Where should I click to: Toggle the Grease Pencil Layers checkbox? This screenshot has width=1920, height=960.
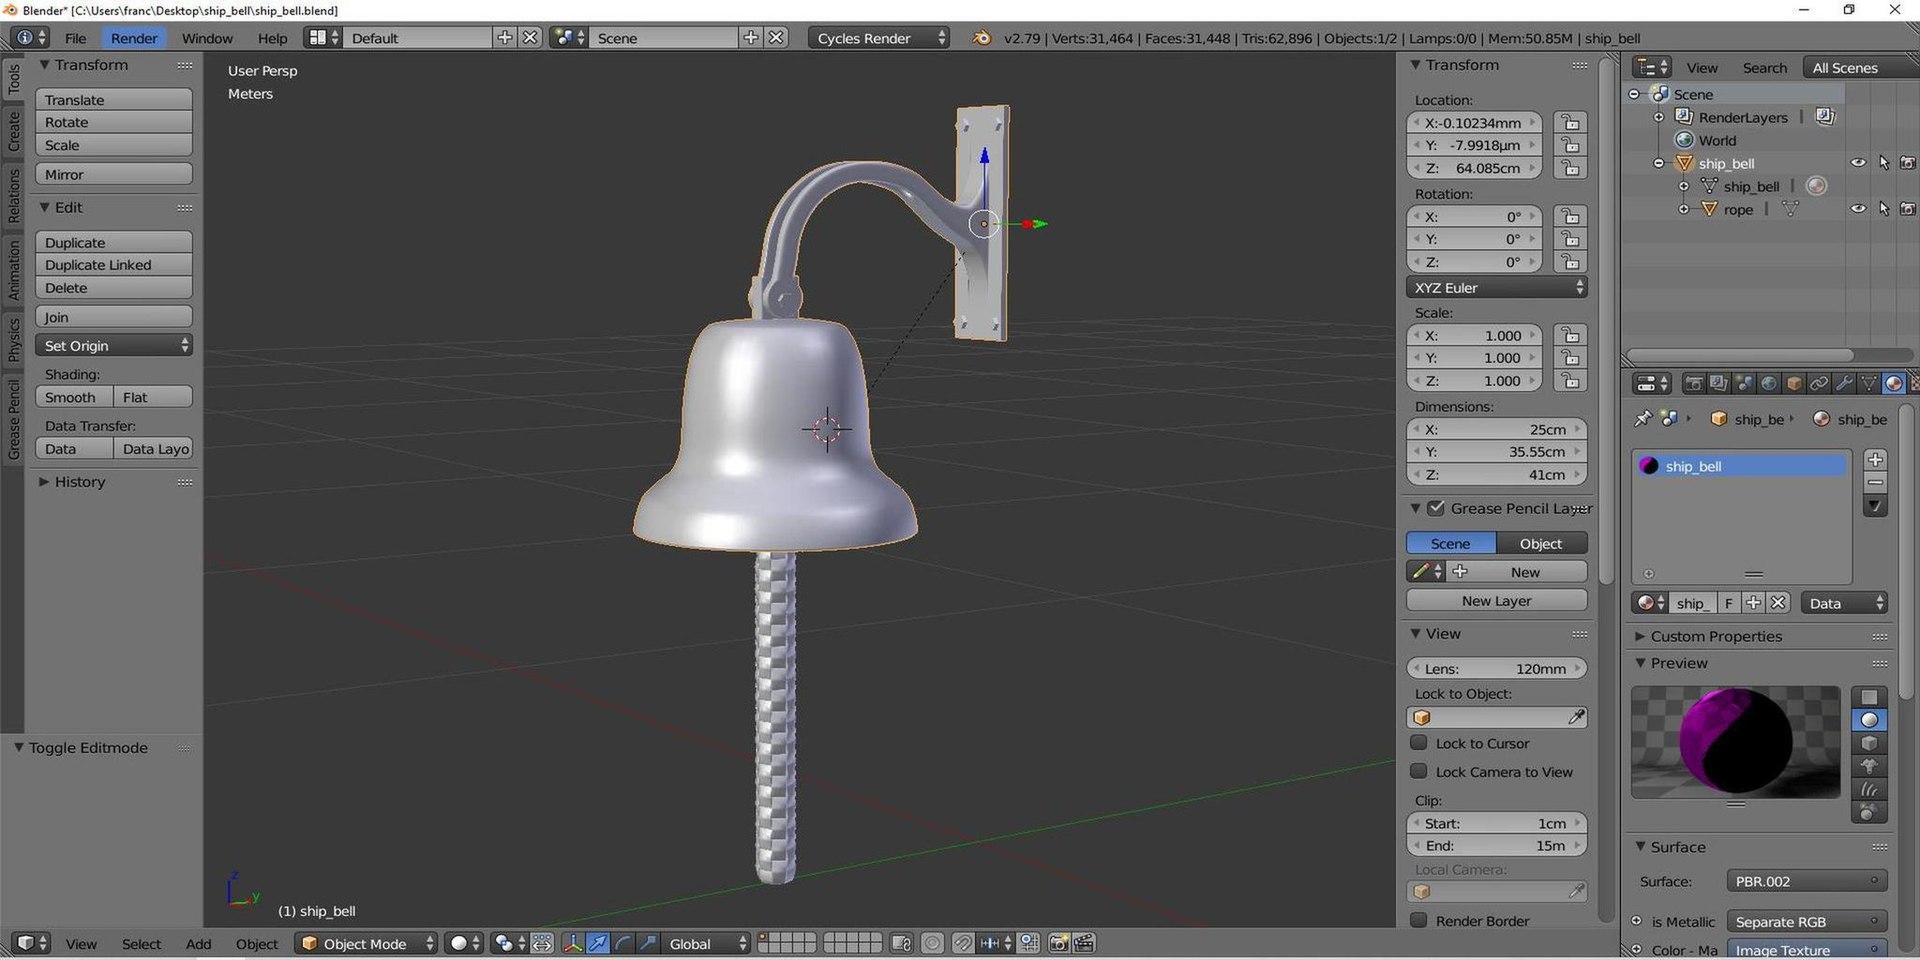[x=1436, y=508]
